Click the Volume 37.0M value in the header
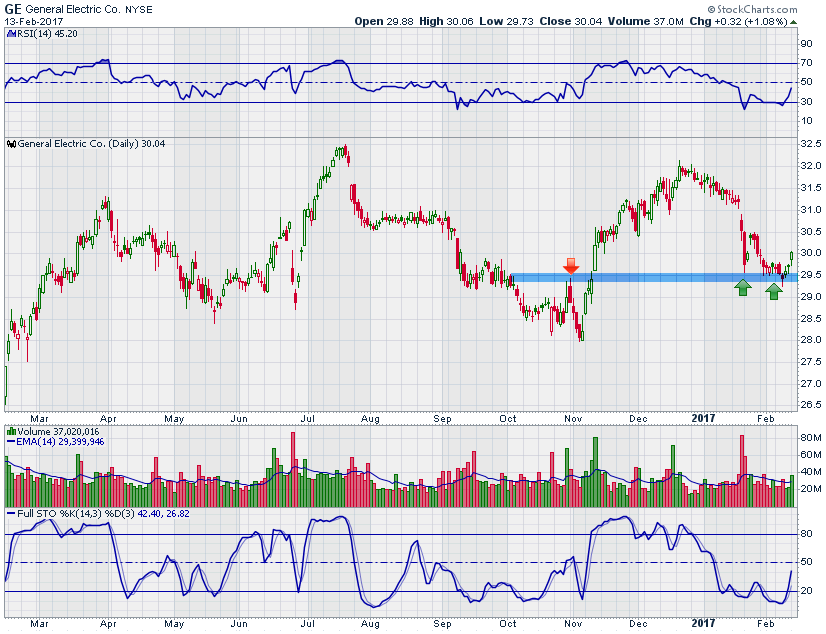The image size is (826, 634). click(646, 22)
